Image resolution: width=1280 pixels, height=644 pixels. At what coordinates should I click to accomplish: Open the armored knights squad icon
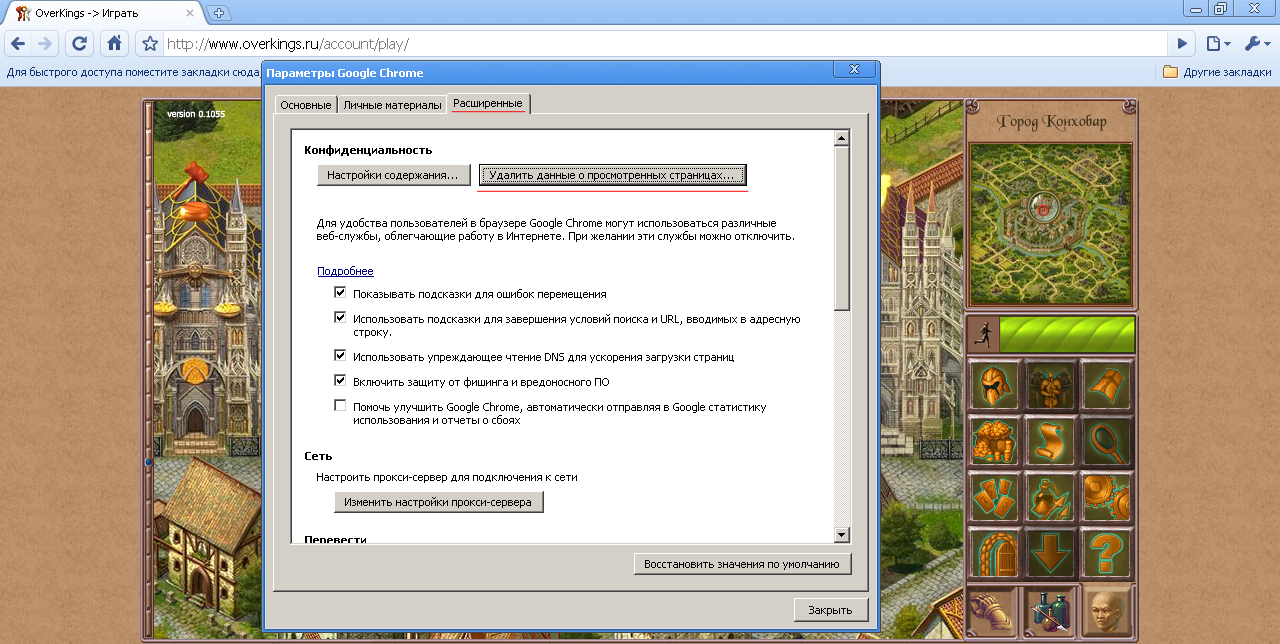coord(1051,385)
